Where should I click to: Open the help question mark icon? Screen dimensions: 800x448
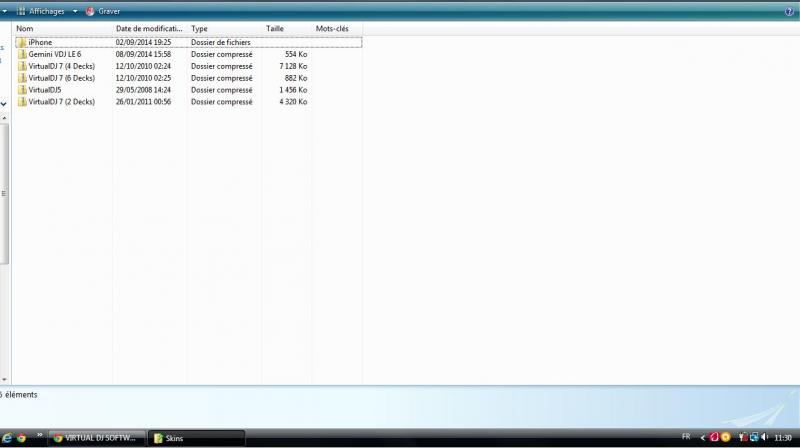[789, 12]
